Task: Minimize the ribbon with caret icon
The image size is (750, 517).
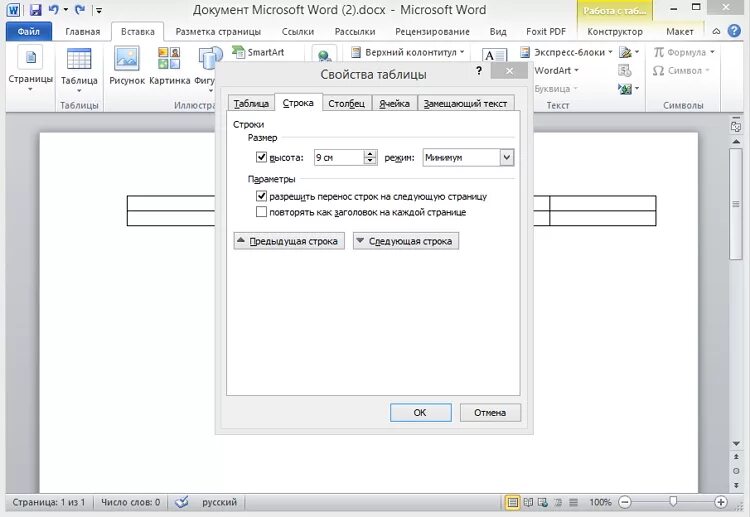Action: click(x=716, y=32)
